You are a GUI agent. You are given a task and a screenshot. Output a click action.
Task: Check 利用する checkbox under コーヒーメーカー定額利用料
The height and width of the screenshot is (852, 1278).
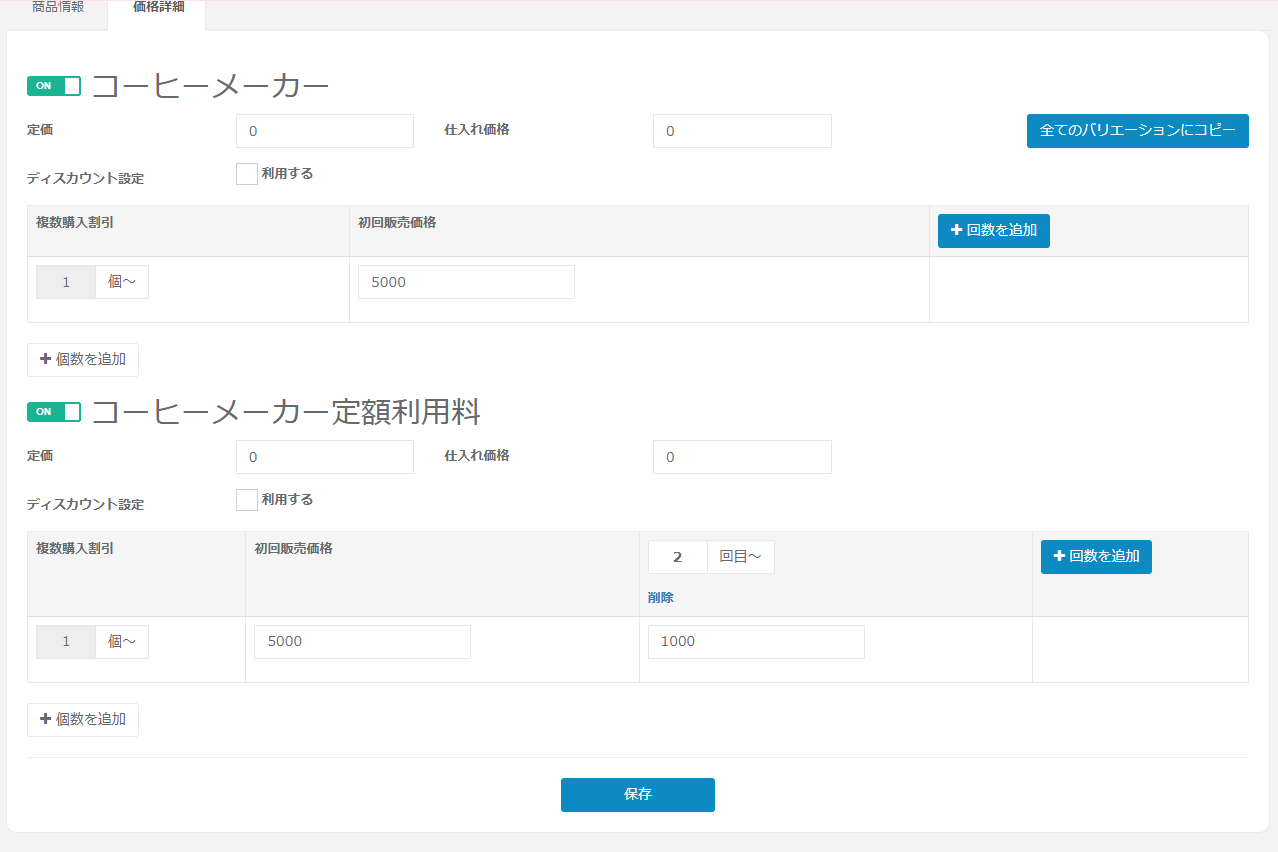click(x=247, y=500)
